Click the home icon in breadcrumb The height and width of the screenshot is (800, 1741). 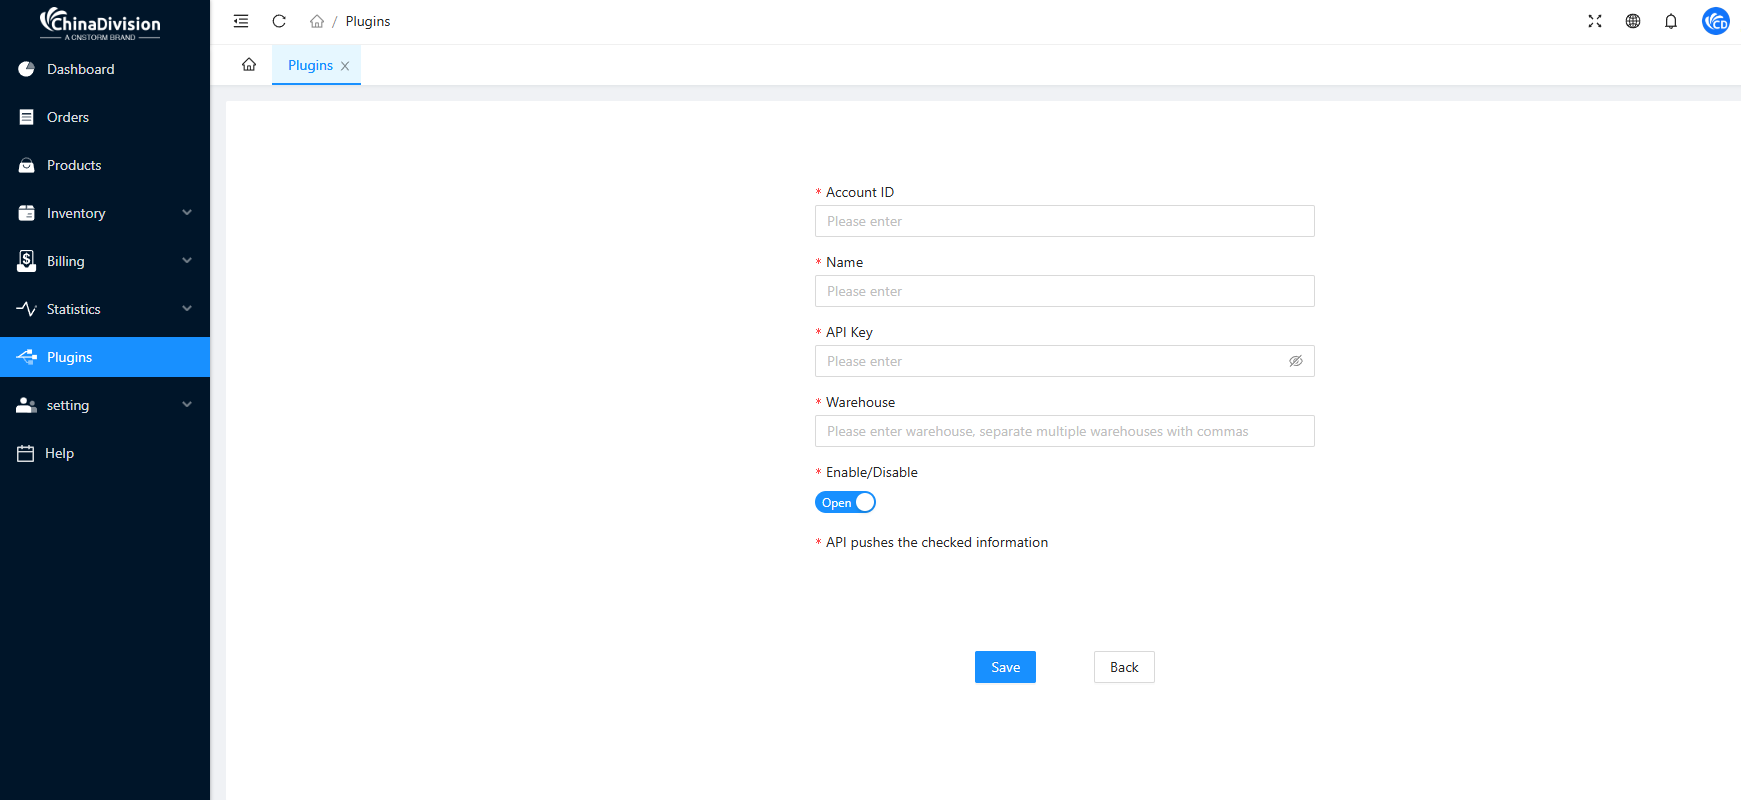[x=317, y=21]
